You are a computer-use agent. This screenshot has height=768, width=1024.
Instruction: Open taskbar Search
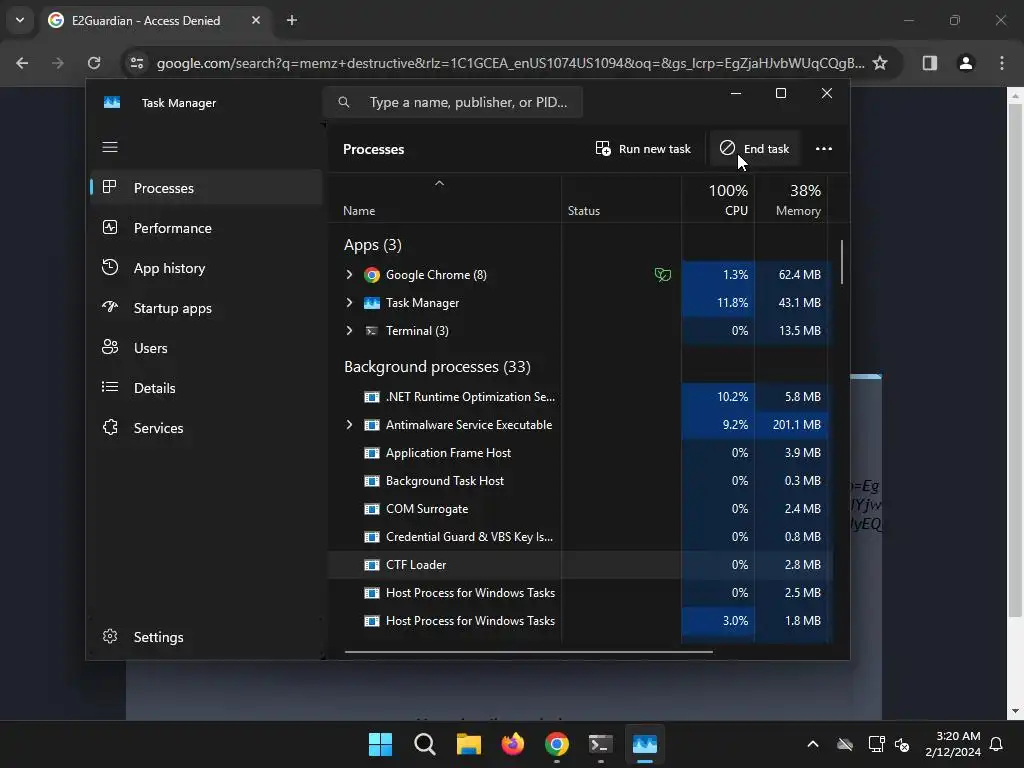tap(424, 744)
